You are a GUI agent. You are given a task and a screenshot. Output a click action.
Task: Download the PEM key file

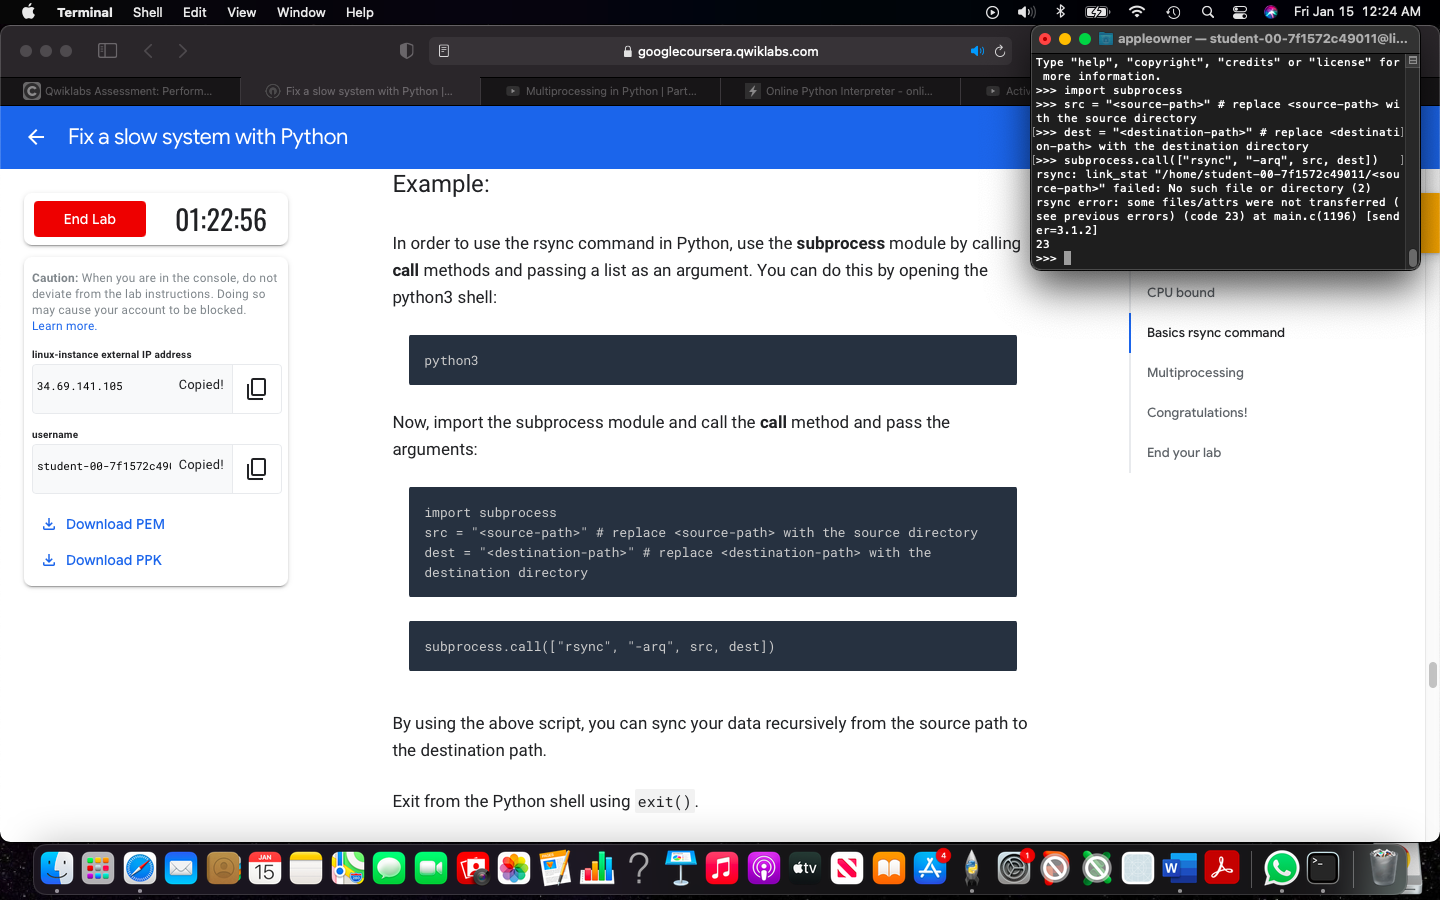coord(103,524)
